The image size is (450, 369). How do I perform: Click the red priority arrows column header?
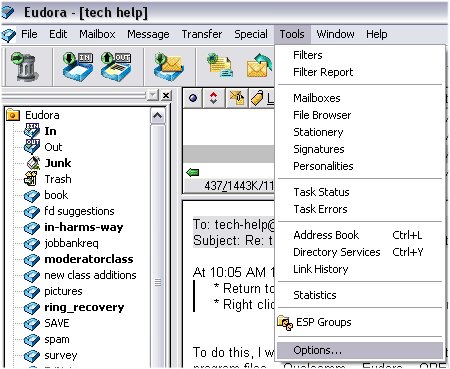[x=213, y=98]
